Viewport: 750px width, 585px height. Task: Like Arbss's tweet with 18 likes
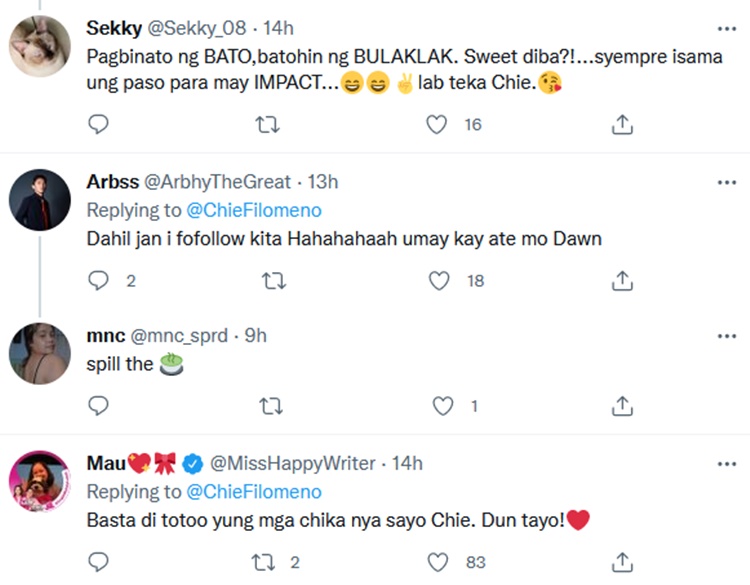point(438,281)
